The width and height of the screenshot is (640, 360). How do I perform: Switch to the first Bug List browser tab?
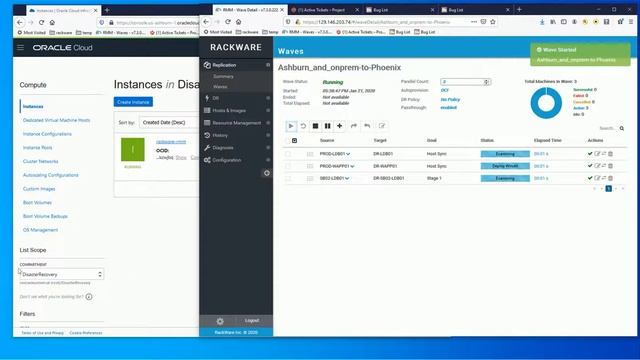pyautogui.click(x=400, y=9)
